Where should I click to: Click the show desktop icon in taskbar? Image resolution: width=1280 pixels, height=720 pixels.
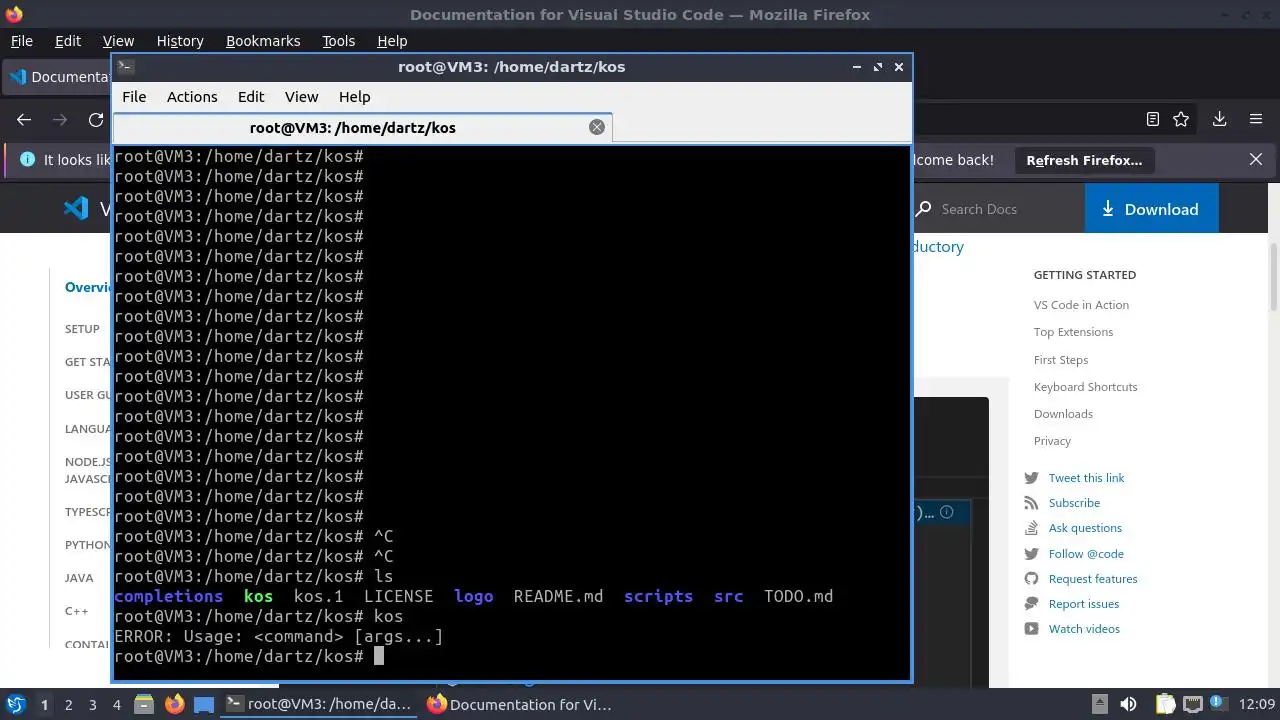point(204,704)
